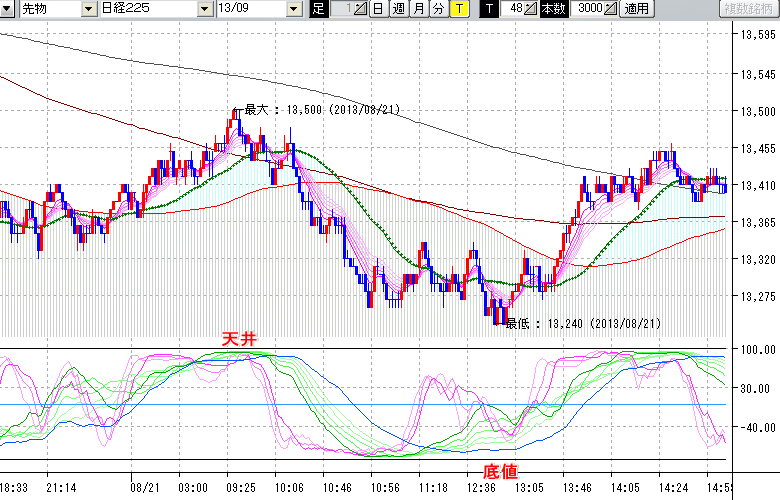The width and height of the screenshot is (780, 500).
Task: Click the spinner beside the 3000 value
Action: point(611,9)
